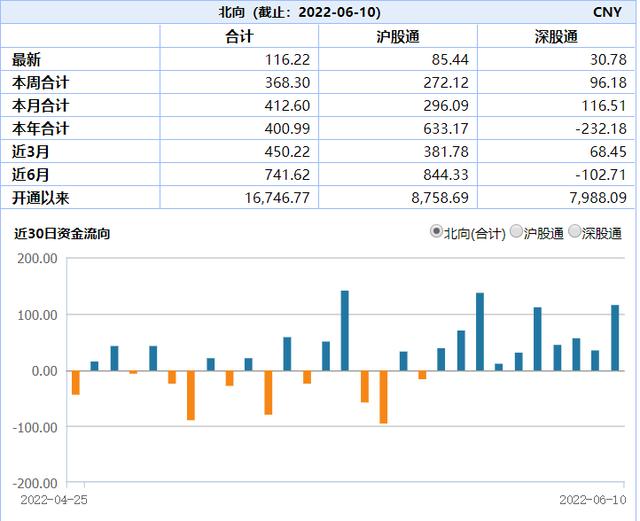Click the value 633.17

446,129
